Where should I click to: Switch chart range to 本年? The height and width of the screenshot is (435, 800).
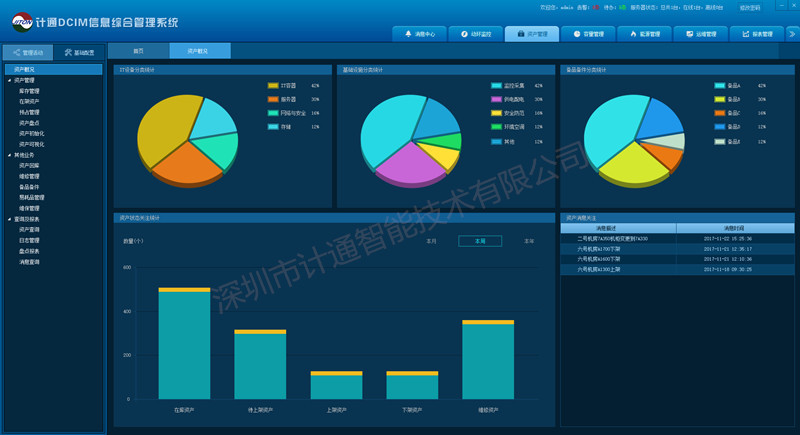(529, 241)
